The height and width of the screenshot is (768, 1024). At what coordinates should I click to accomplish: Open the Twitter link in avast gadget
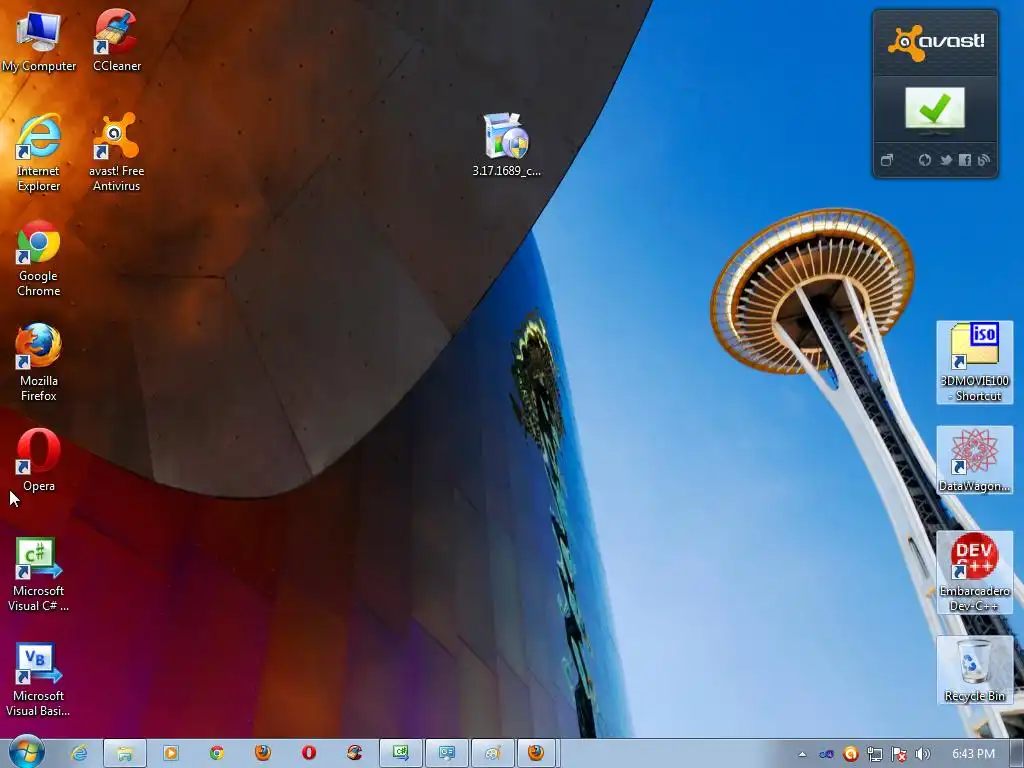(x=945, y=160)
